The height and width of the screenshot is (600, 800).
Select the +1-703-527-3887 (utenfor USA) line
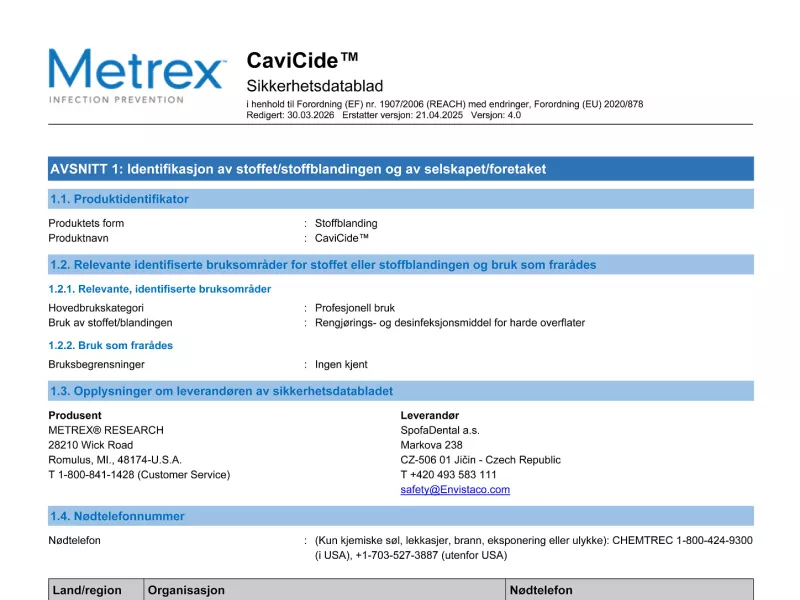[411, 555]
